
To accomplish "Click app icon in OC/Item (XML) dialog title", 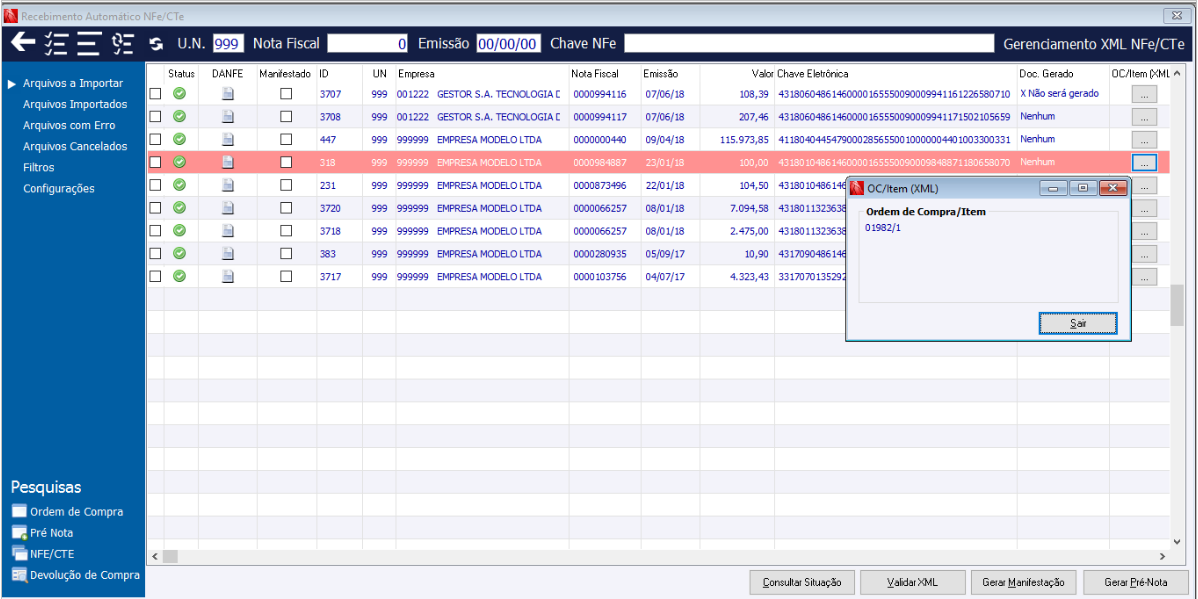I will click(x=857, y=189).
